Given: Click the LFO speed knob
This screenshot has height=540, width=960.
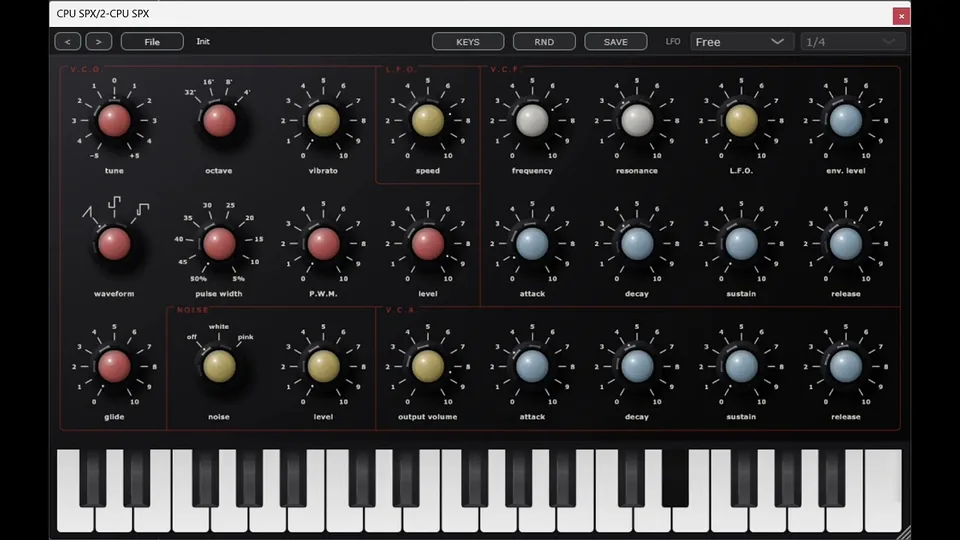Looking at the screenshot, I should pyautogui.click(x=427, y=120).
